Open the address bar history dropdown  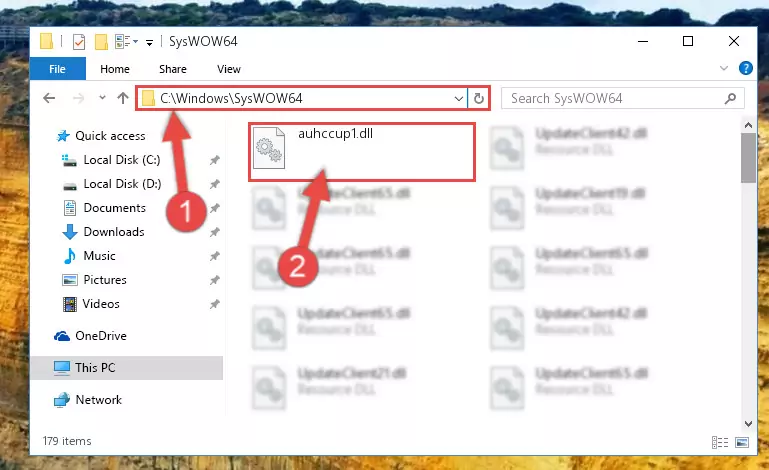pos(459,99)
